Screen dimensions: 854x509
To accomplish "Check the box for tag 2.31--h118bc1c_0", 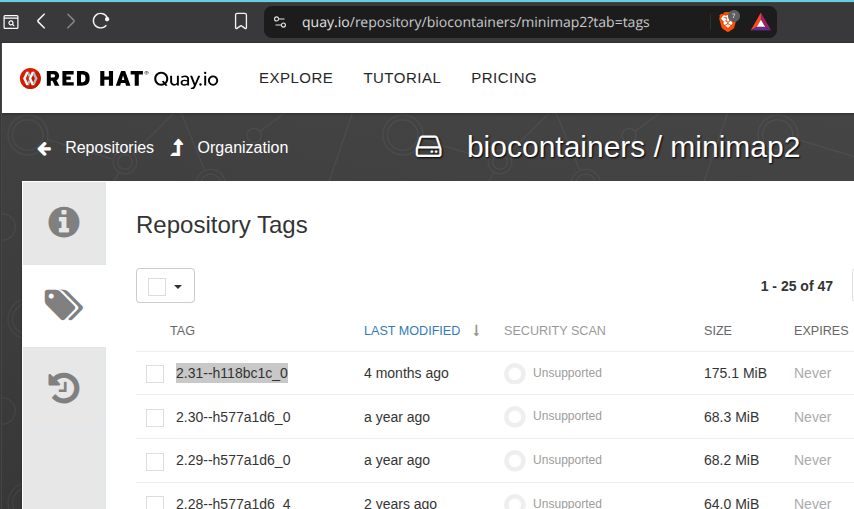I will coord(155,374).
